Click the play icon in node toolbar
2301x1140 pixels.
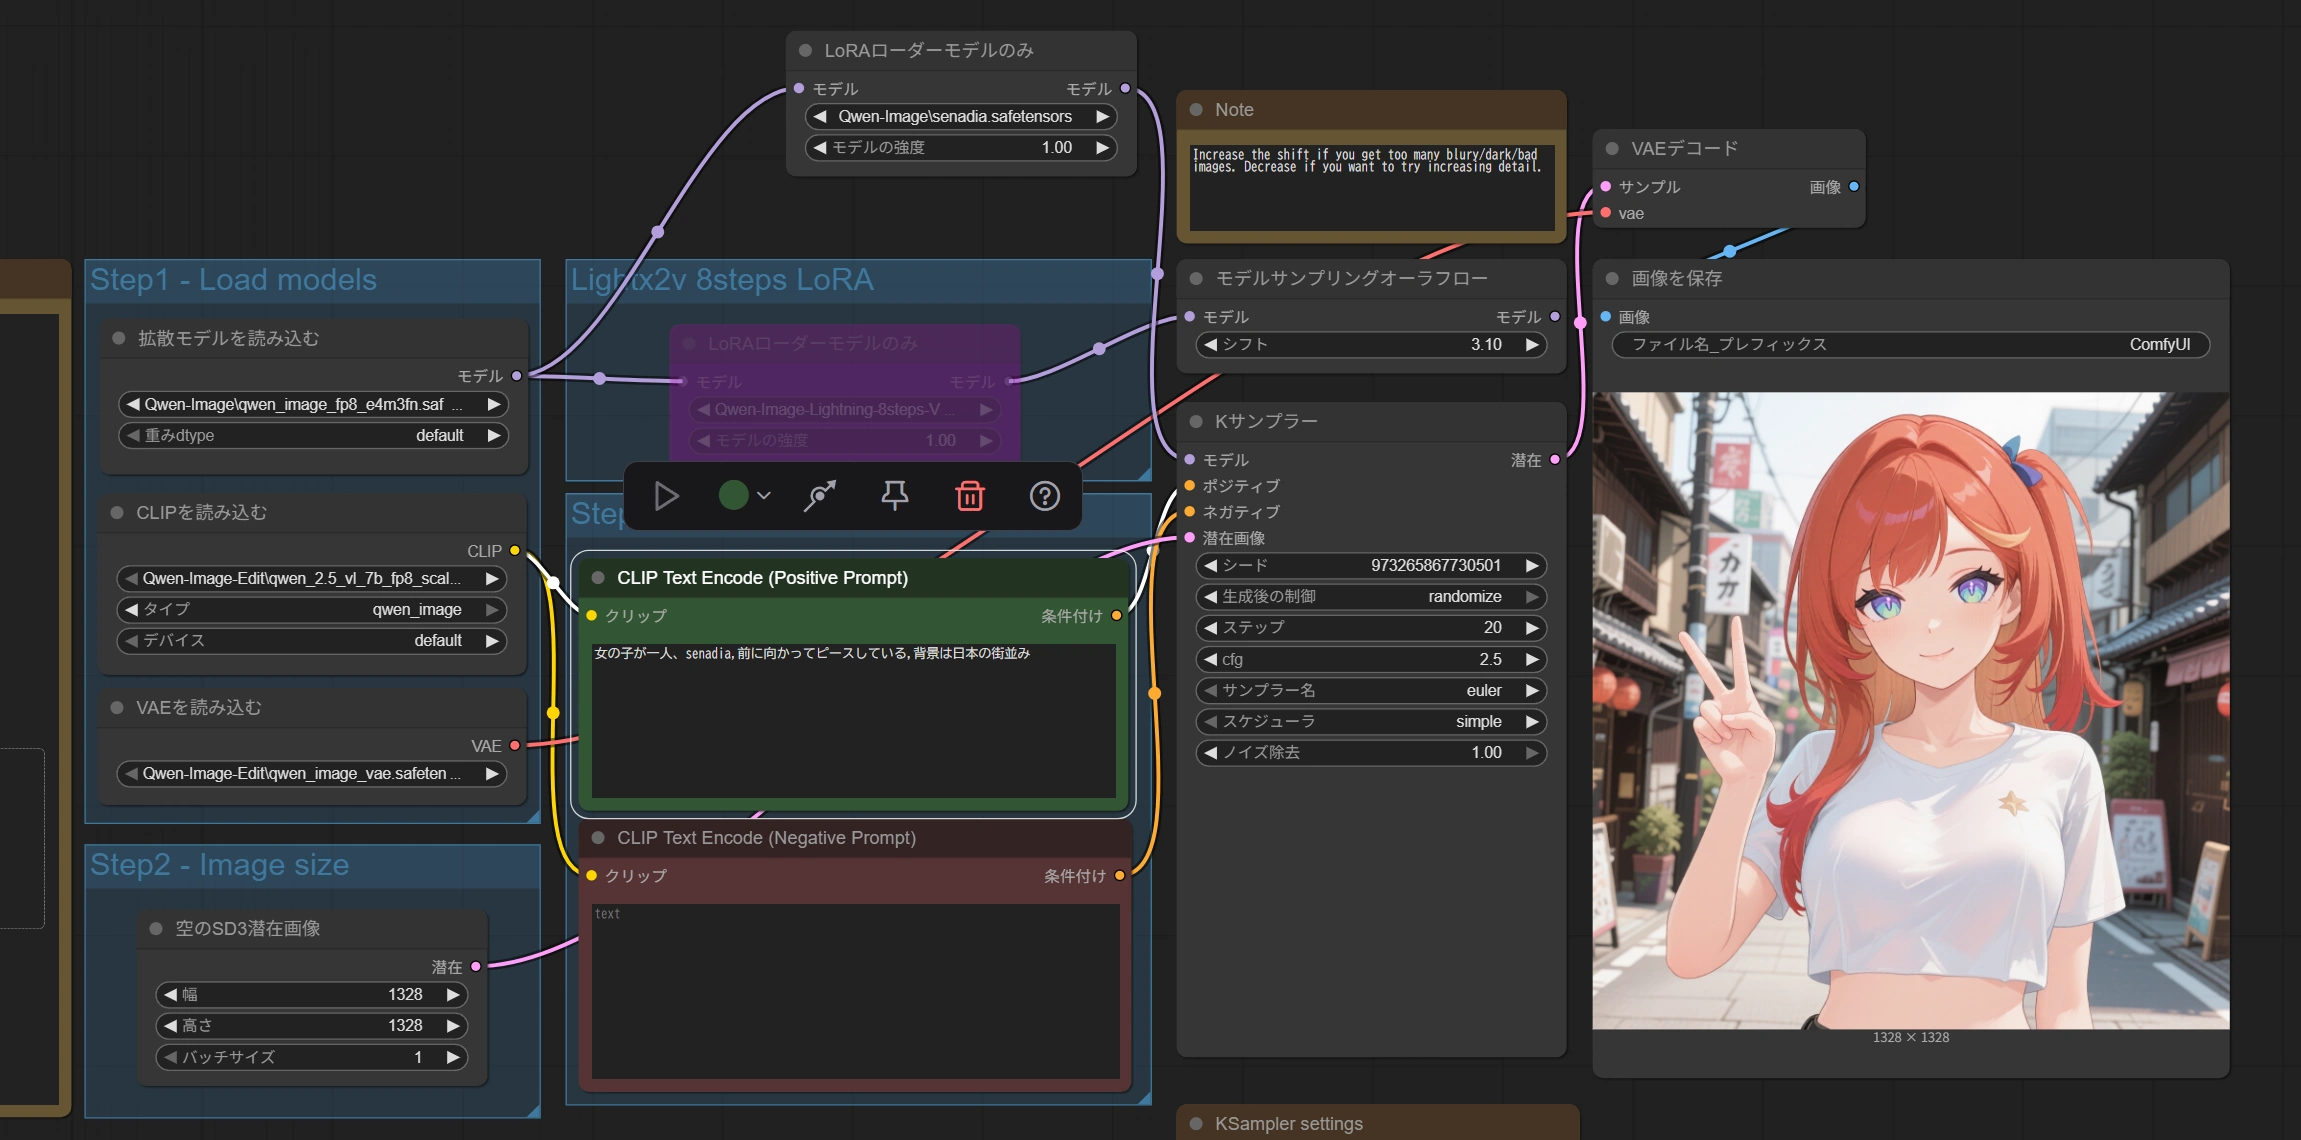666,496
